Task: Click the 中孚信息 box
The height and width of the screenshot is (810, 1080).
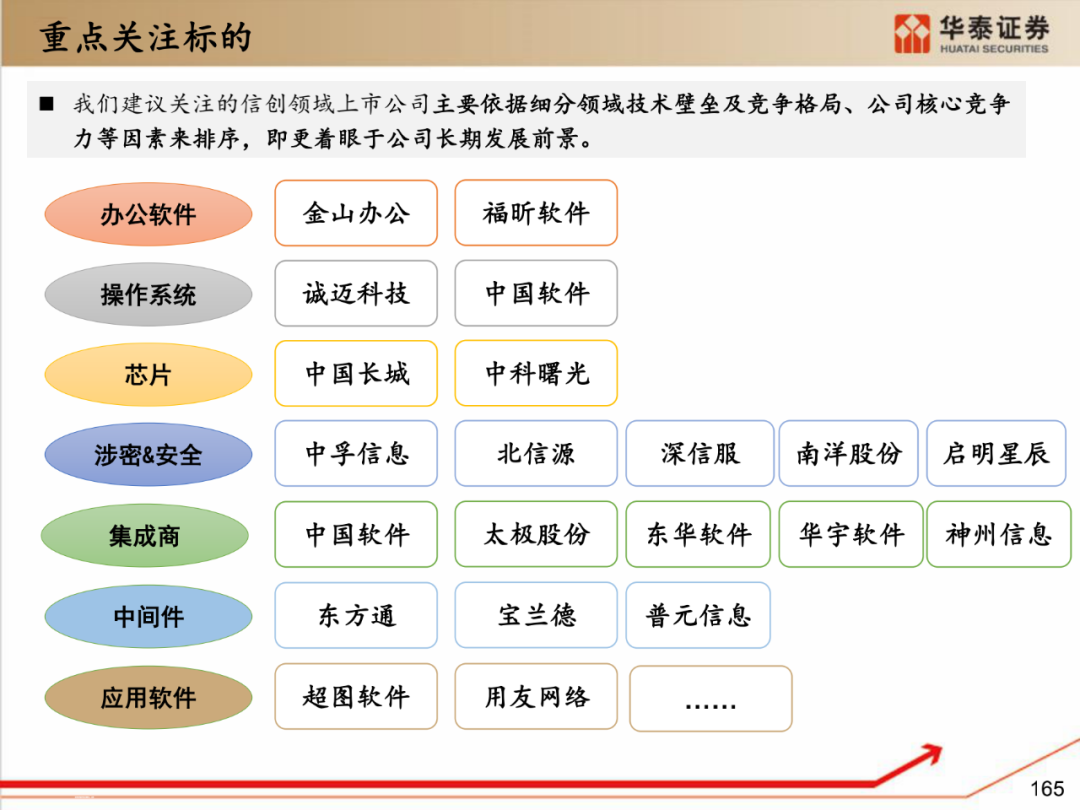Action: (x=356, y=453)
